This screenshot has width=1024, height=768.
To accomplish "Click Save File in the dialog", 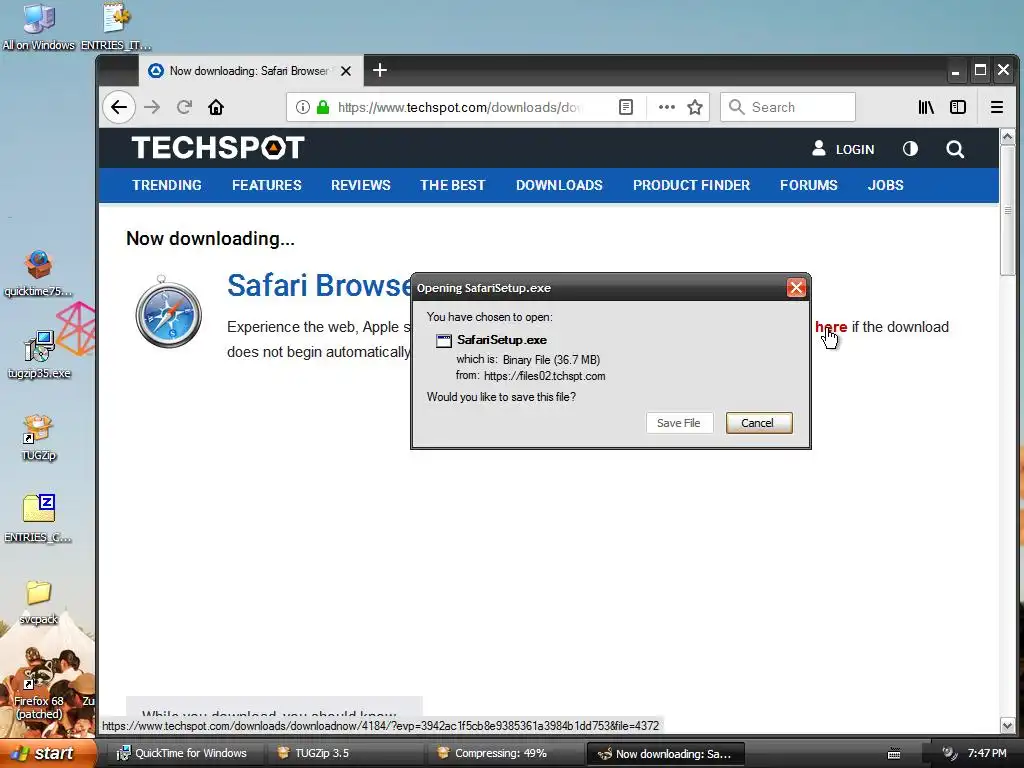I will click(679, 423).
